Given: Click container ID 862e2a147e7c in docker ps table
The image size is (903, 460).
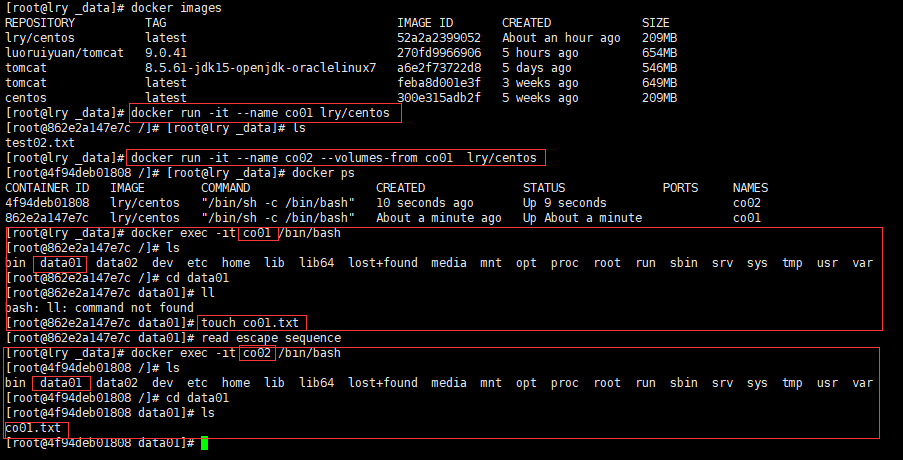Looking at the screenshot, I should (x=47, y=218).
